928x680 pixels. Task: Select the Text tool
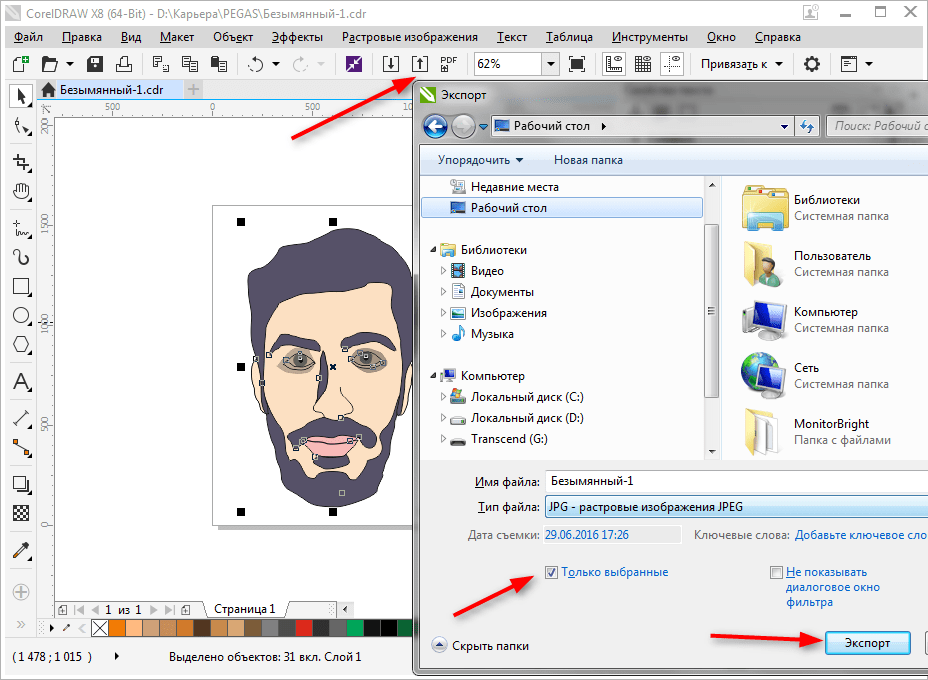pyautogui.click(x=20, y=382)
